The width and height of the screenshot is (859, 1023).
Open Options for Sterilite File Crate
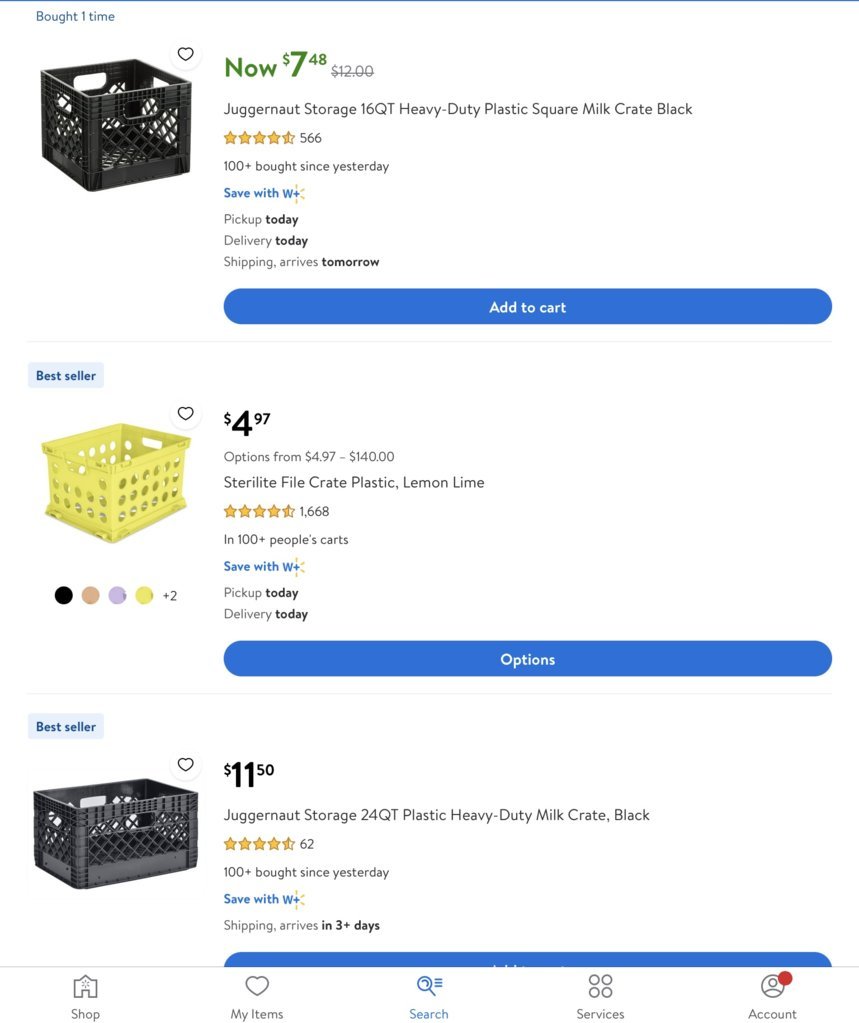pos(528,659)
